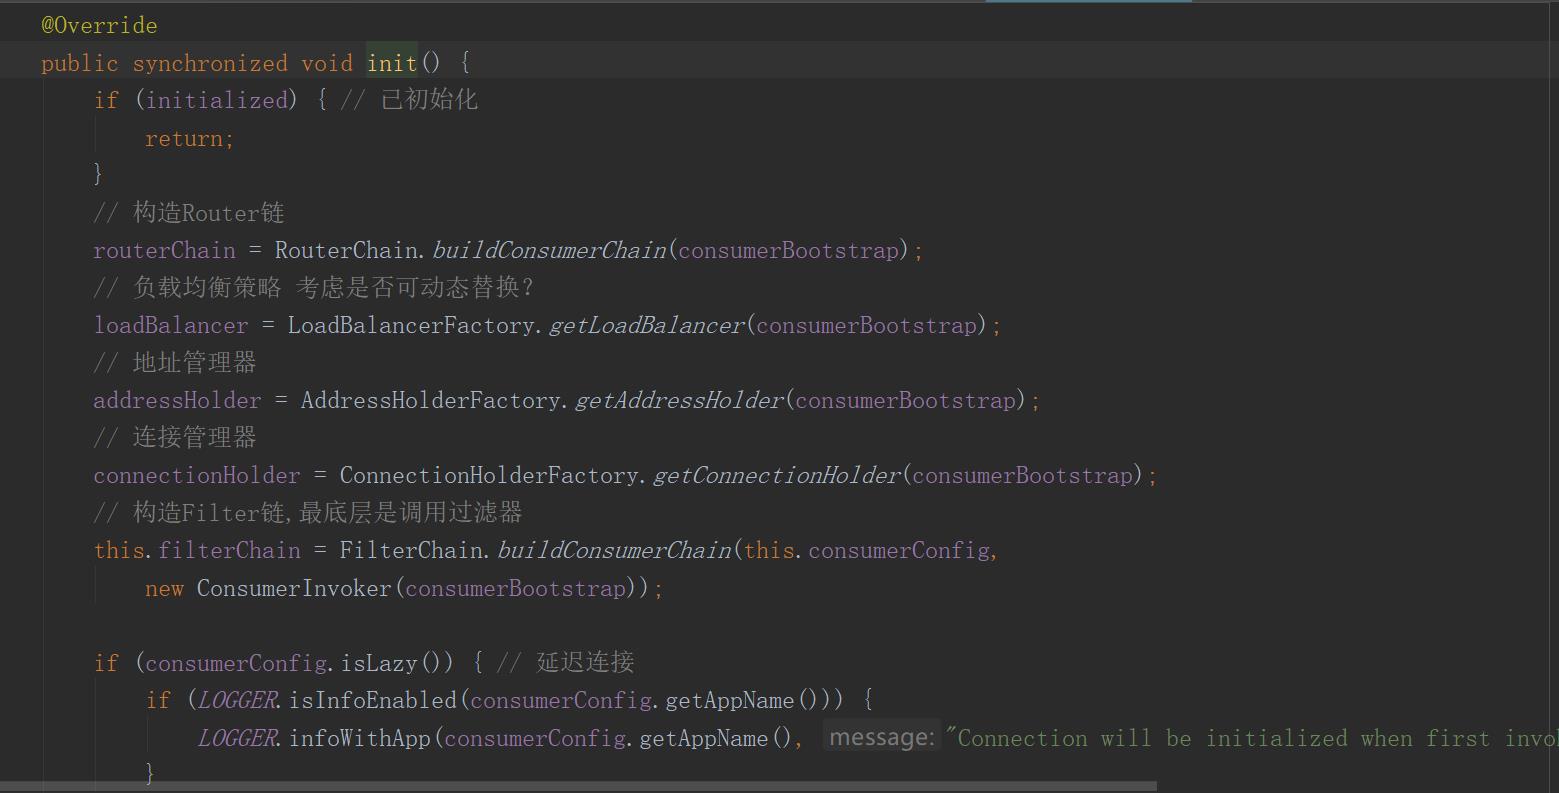Place the cursor on the init method name
Viewport: 1559px width, 793px height.
[x=392, y=63]
